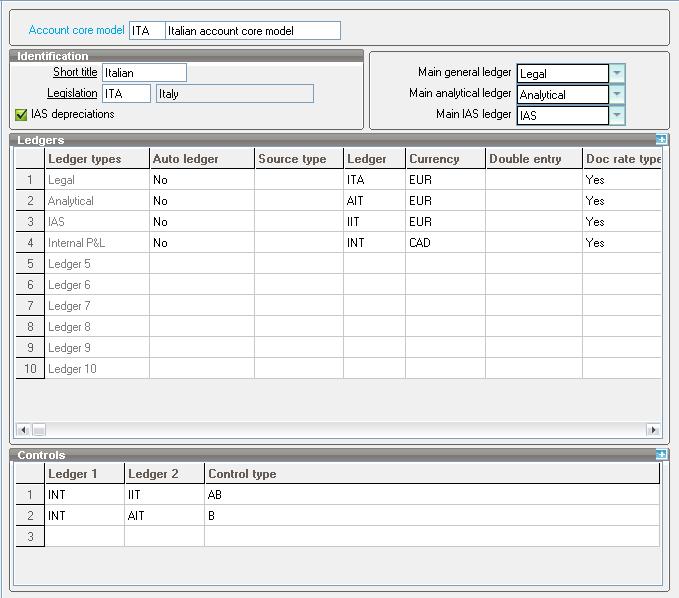
Task: Click the AIT ledger cell in Ledgers row 2
Action: click(374, 200)
